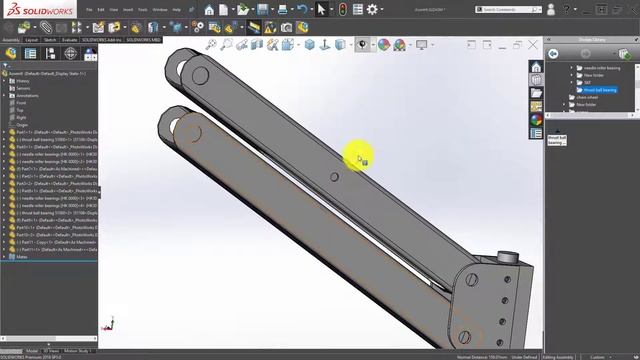Image resolution: width=640 pixels, height=360 pixels.
Task: Switch to the Sketch tab
Action: pyautogui.click(x=50, y=40)
